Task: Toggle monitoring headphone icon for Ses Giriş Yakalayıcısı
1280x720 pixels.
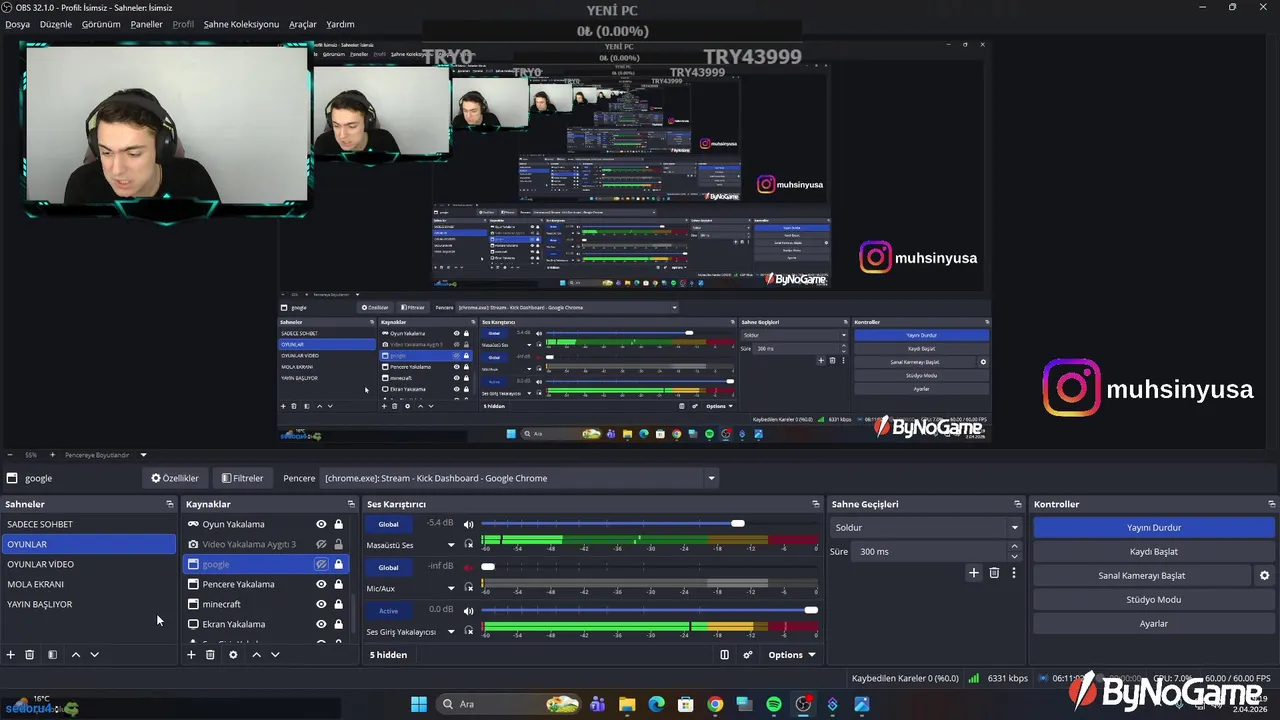Action: (468, 631)
